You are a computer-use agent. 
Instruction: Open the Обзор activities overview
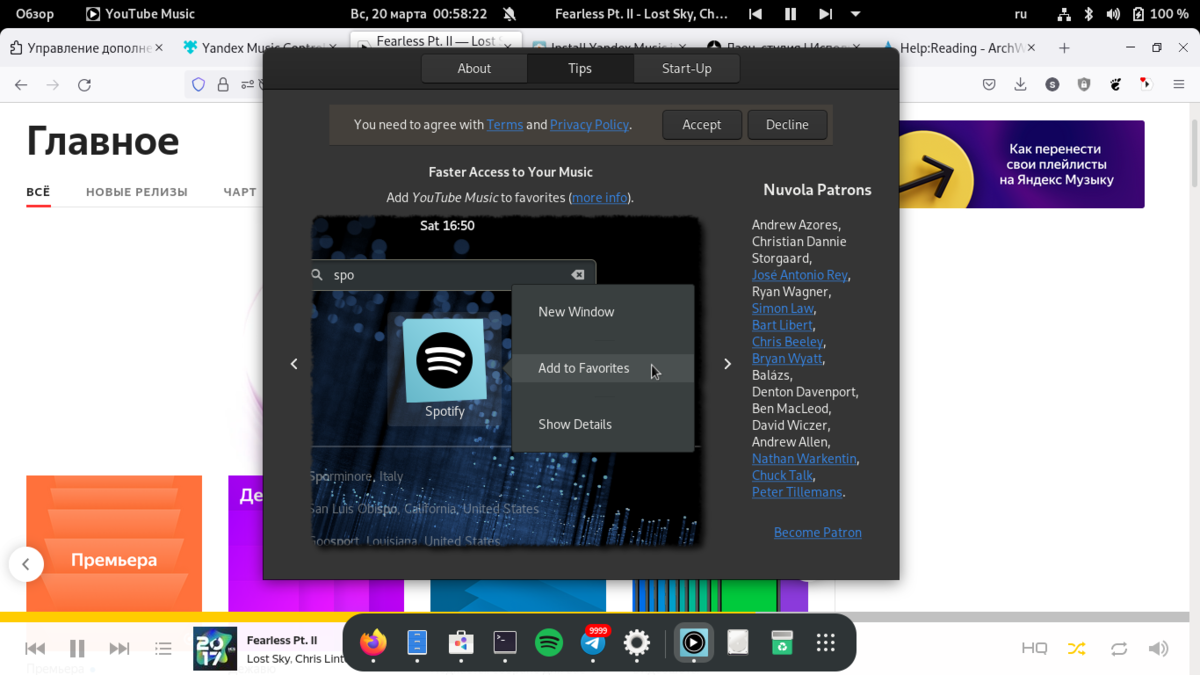tap(35, 14)
